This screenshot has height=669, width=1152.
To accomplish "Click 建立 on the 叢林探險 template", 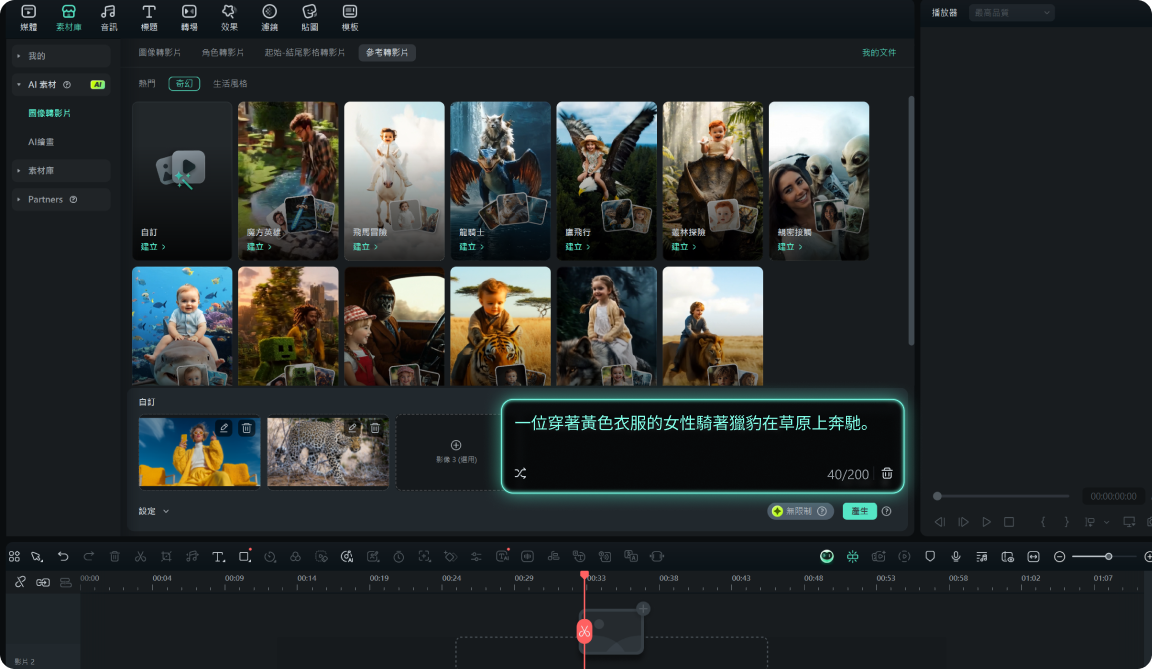I will (683, 247).
